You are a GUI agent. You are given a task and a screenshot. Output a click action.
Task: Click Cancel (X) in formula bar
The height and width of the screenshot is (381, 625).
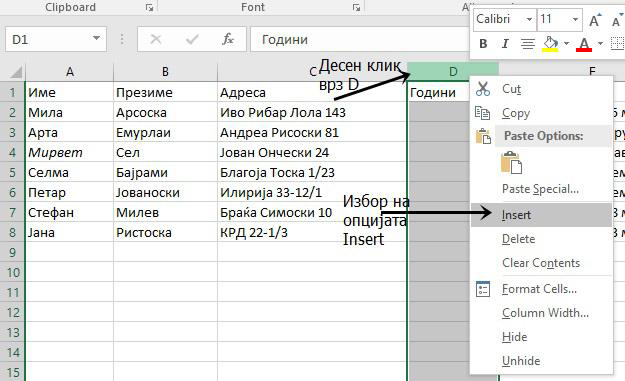click(x=155, y=39)
